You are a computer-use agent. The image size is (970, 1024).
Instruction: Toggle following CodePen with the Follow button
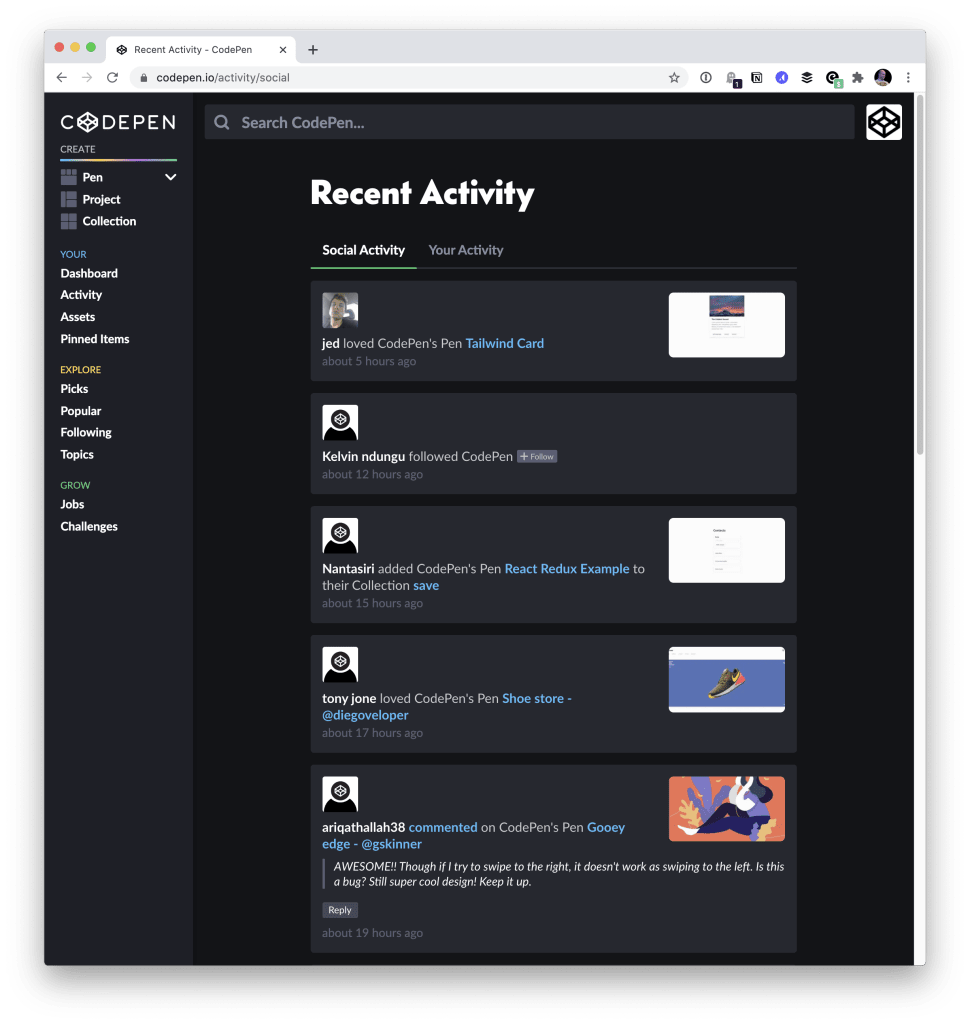(x=537, y=456)
